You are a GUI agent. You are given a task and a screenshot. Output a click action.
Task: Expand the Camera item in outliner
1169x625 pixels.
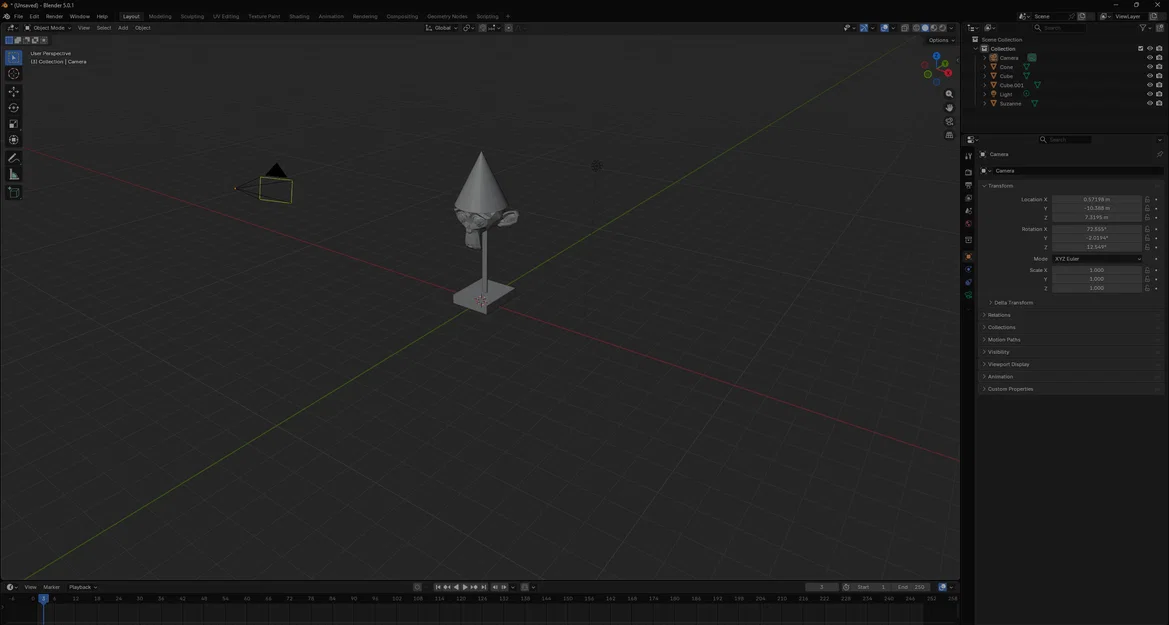(985, 57)
